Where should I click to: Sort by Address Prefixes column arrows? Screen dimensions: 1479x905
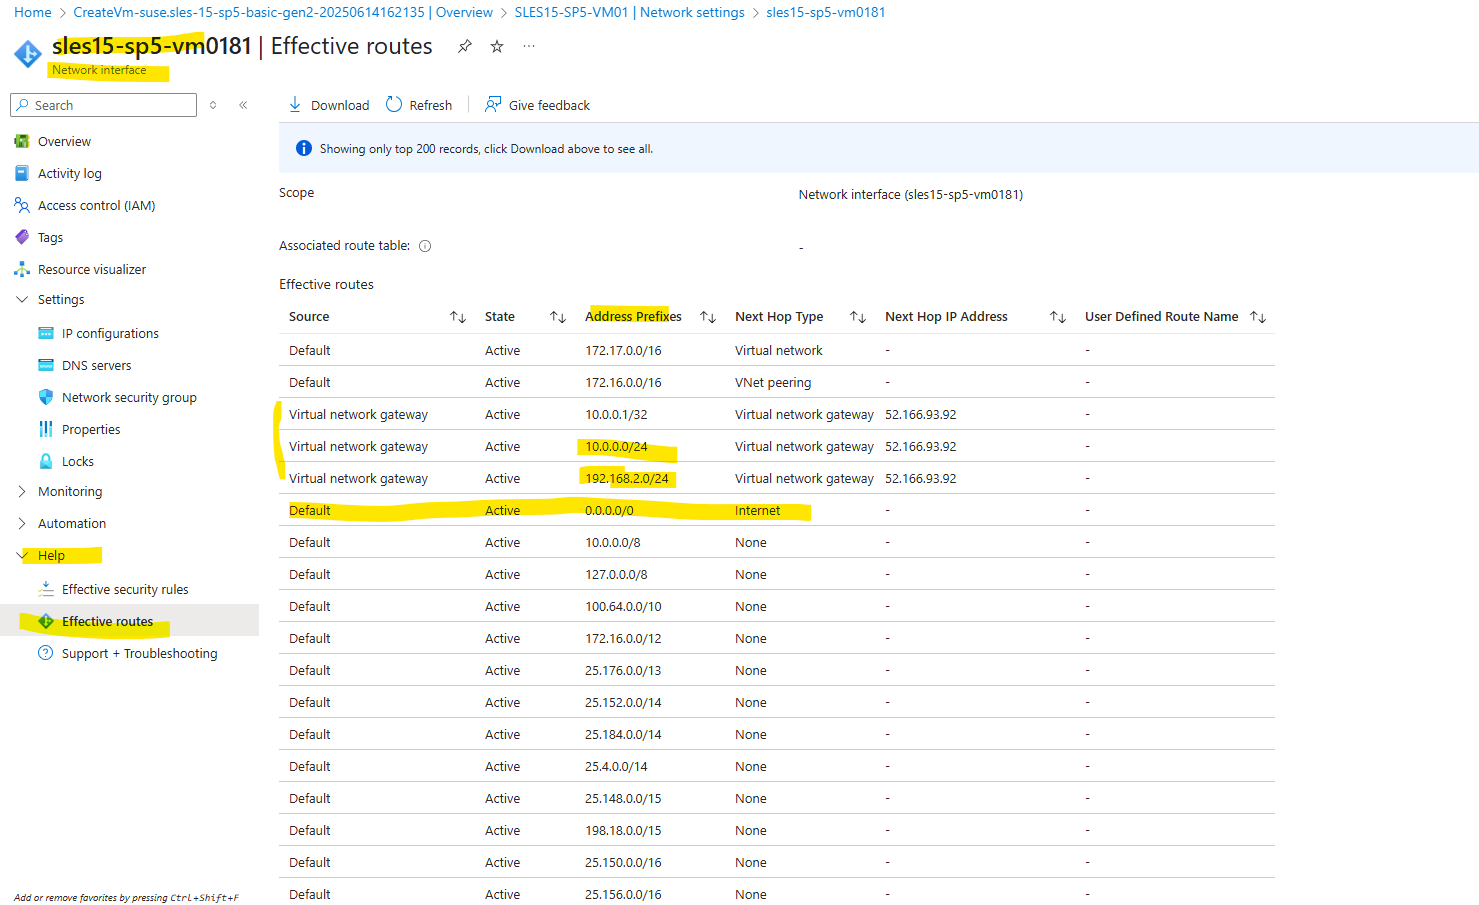pyautogui.click(x=708, y=317)
